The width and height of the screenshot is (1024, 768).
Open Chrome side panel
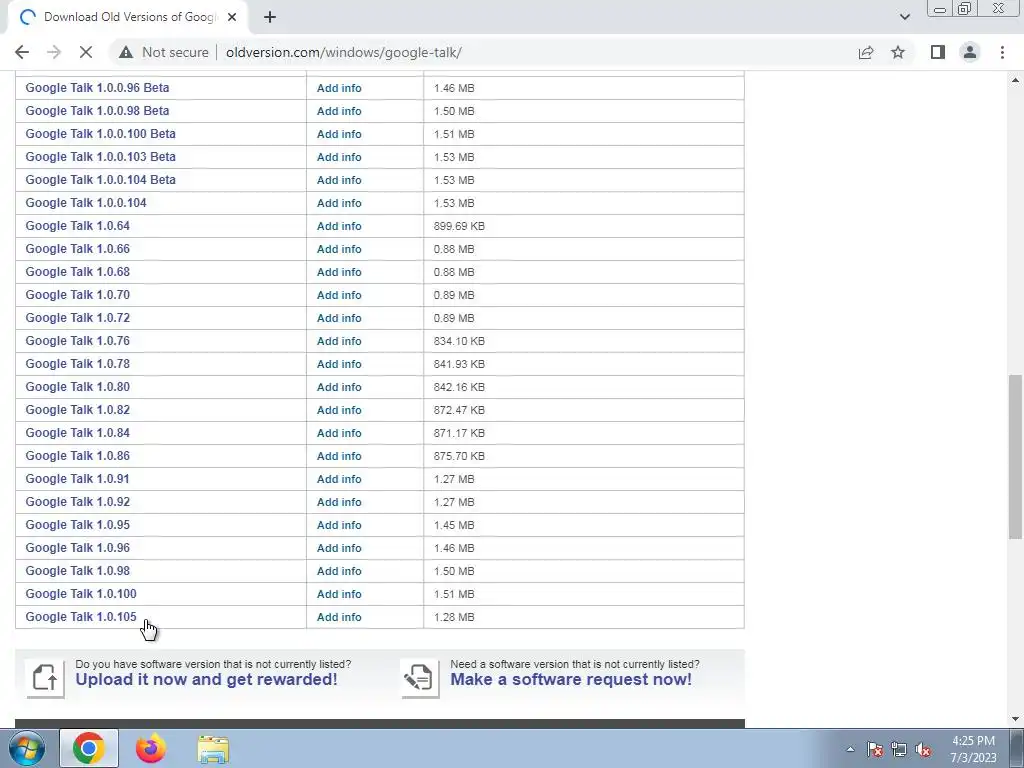tap(938, 52)
